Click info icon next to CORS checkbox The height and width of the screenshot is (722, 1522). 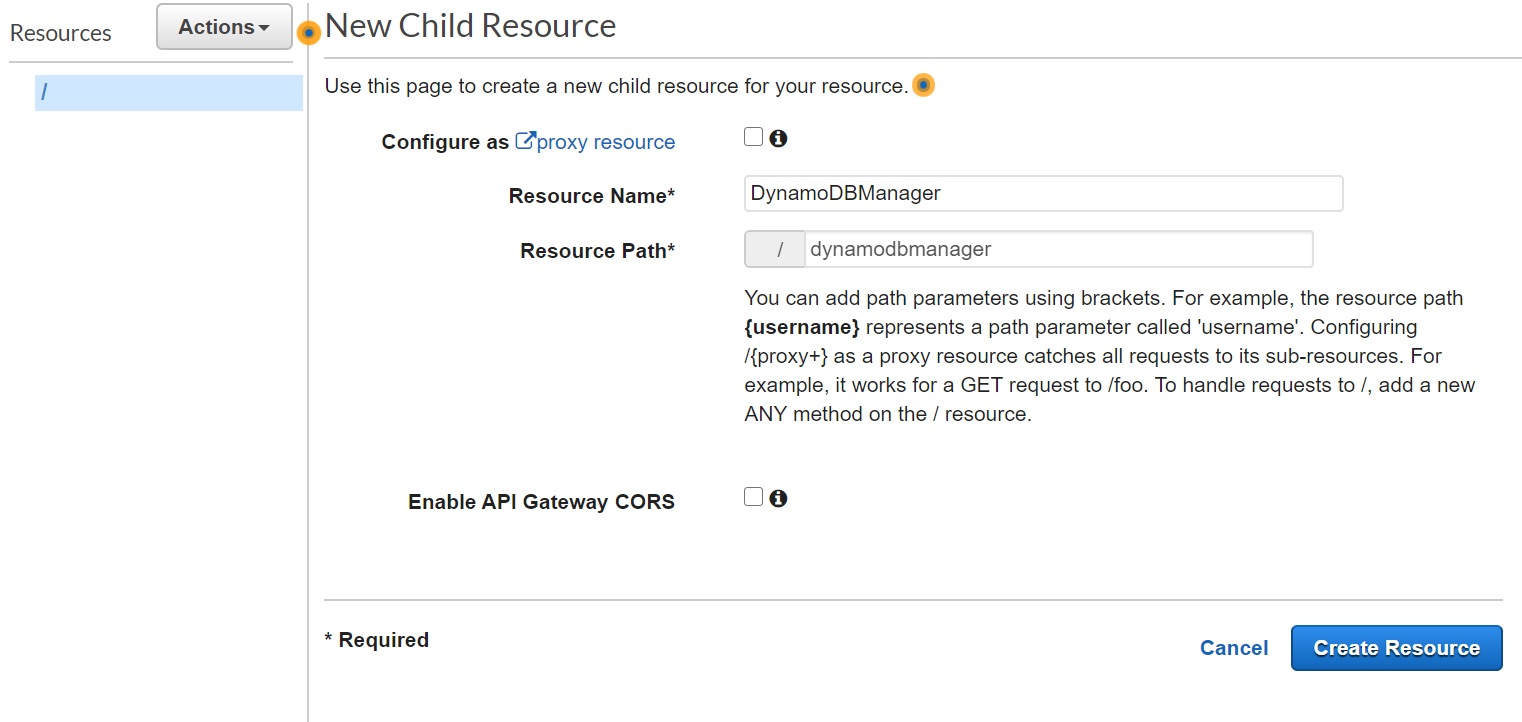pyautogui.click(x=778, y=498)
